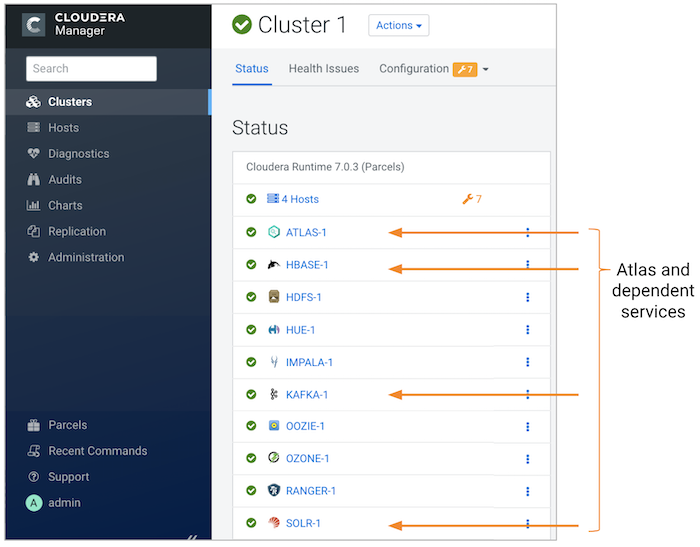
Task: Expand the caret next to Configuration tab
Action: pyautogui.click(x=486, y=70)
